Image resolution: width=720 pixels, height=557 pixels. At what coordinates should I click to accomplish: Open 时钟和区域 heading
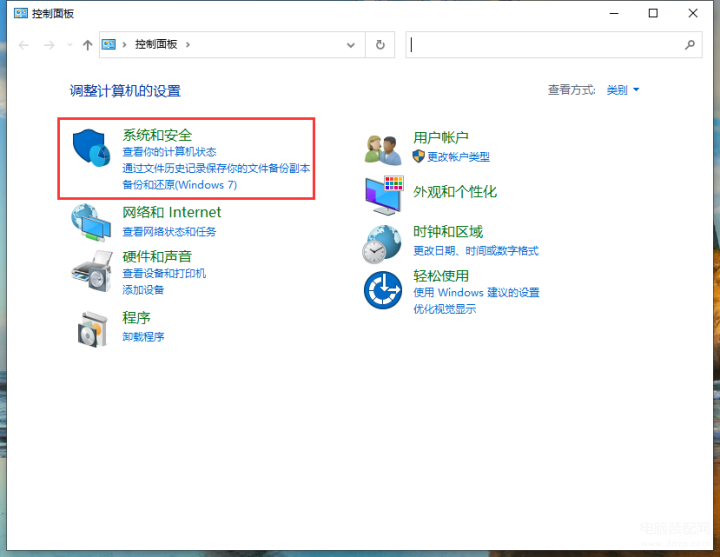448,231
